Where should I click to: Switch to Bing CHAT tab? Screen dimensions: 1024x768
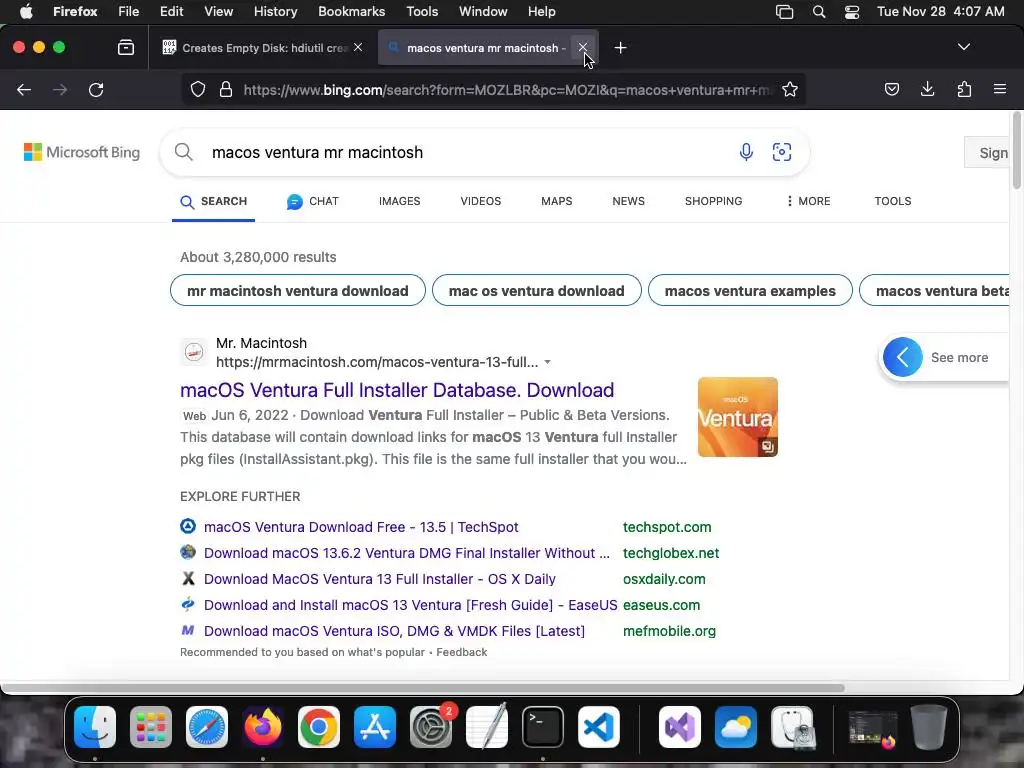click(313, 201)
